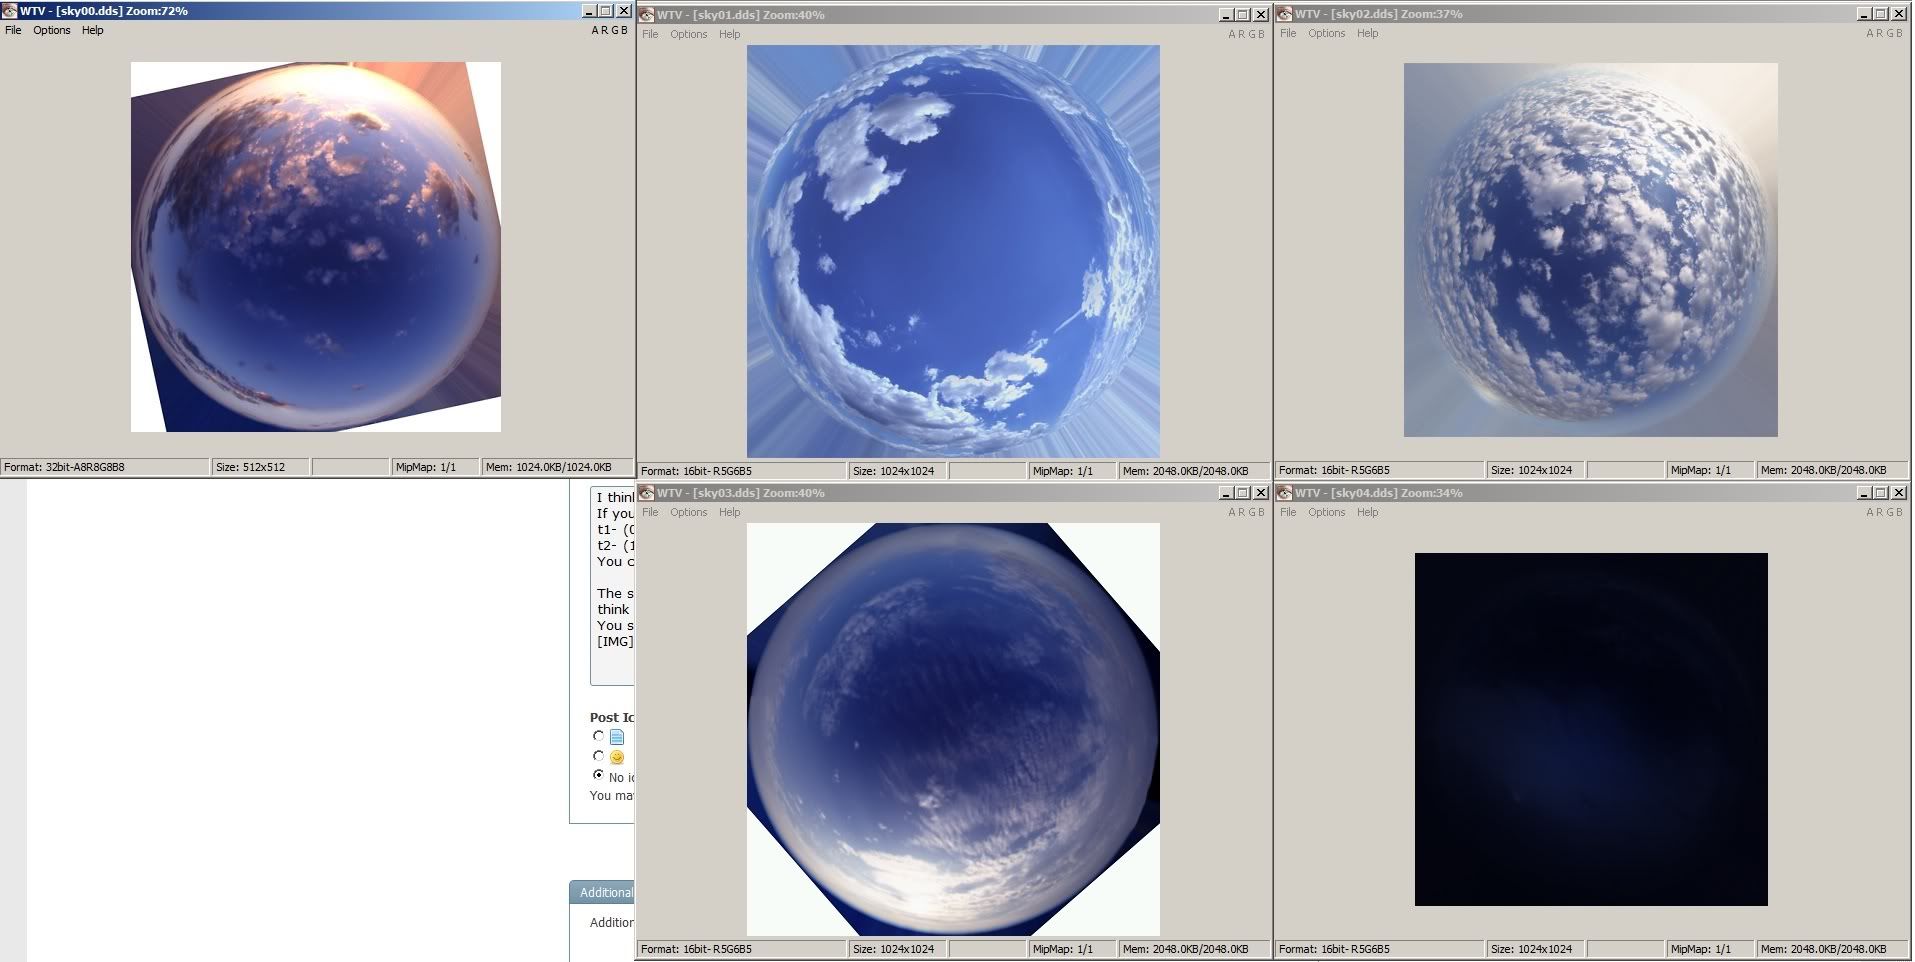
Task: Open the Options menu in sky01.dds window
Action: tap(689, 34)
